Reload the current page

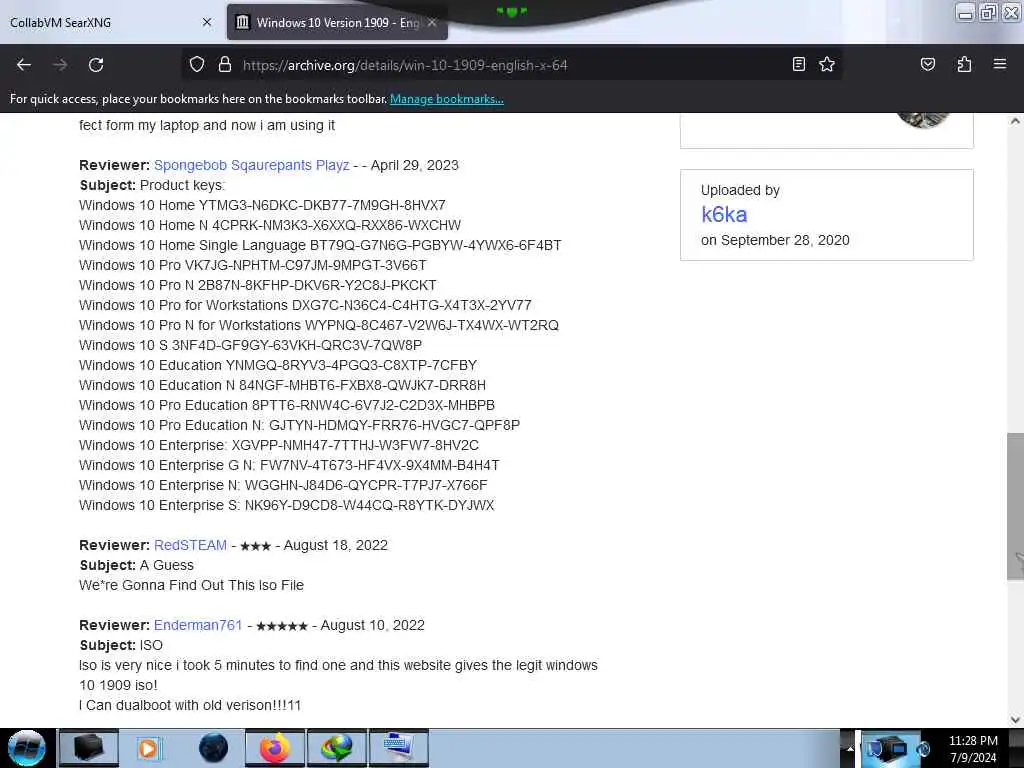click(96, 65)
